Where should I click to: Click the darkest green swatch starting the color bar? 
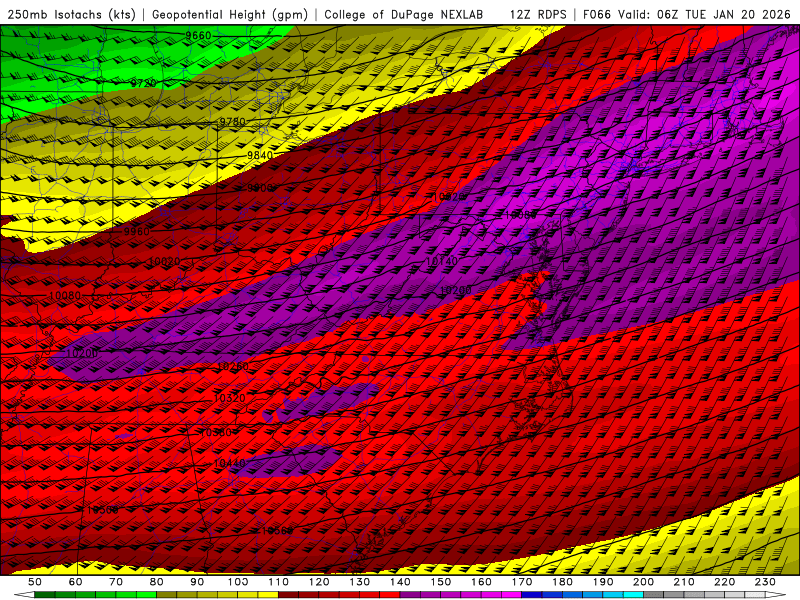[45, 595]
